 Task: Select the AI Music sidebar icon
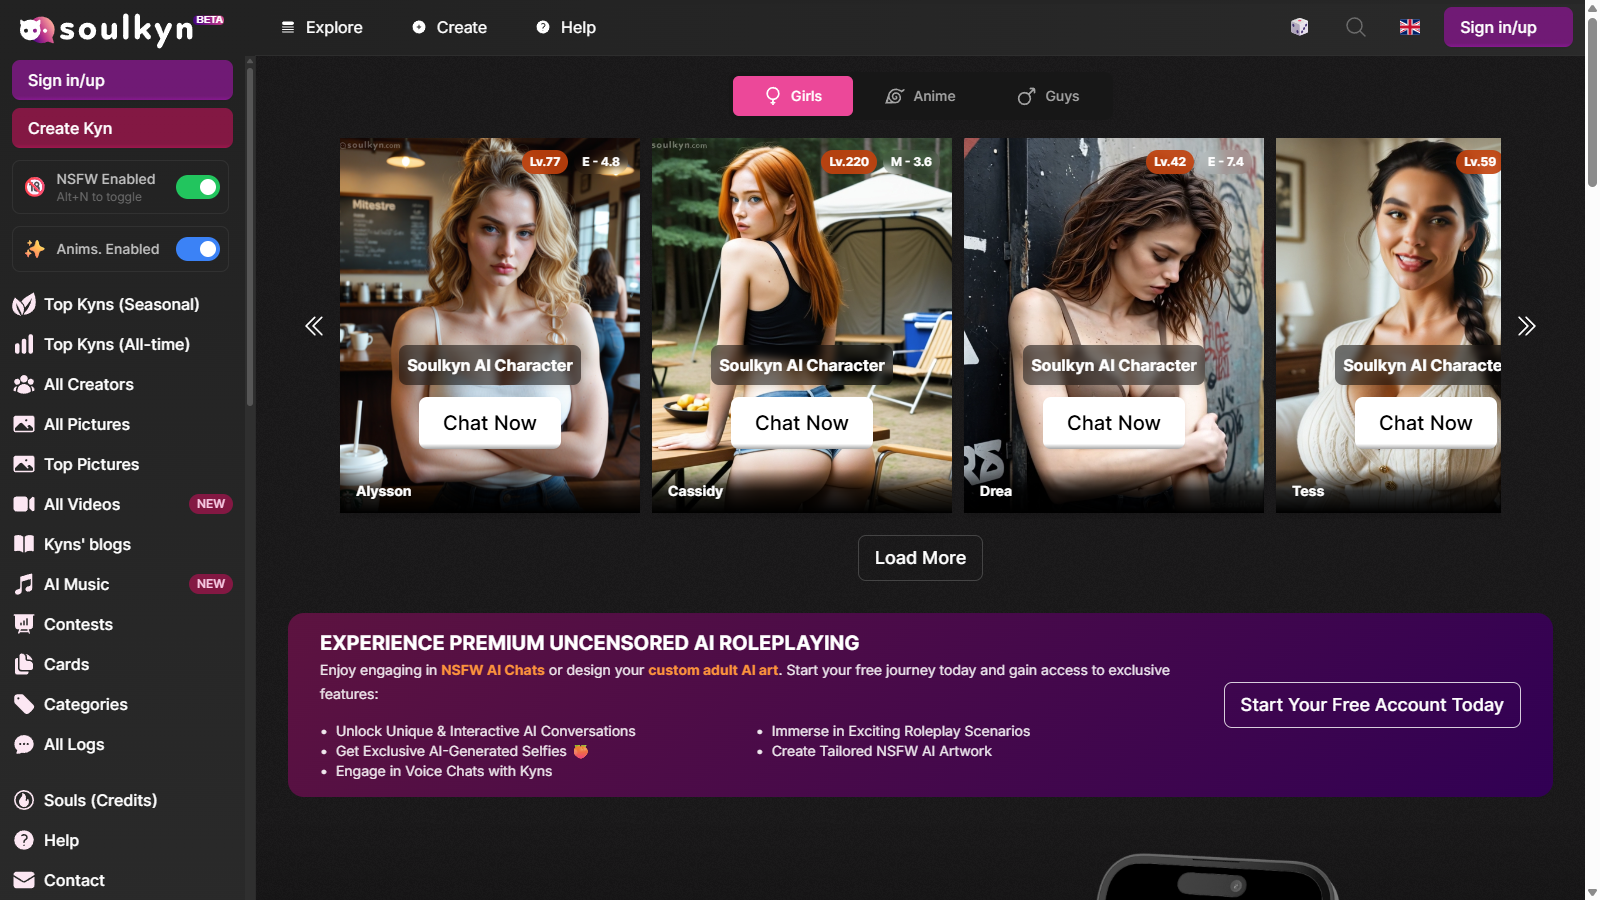[x=24, y=584]
